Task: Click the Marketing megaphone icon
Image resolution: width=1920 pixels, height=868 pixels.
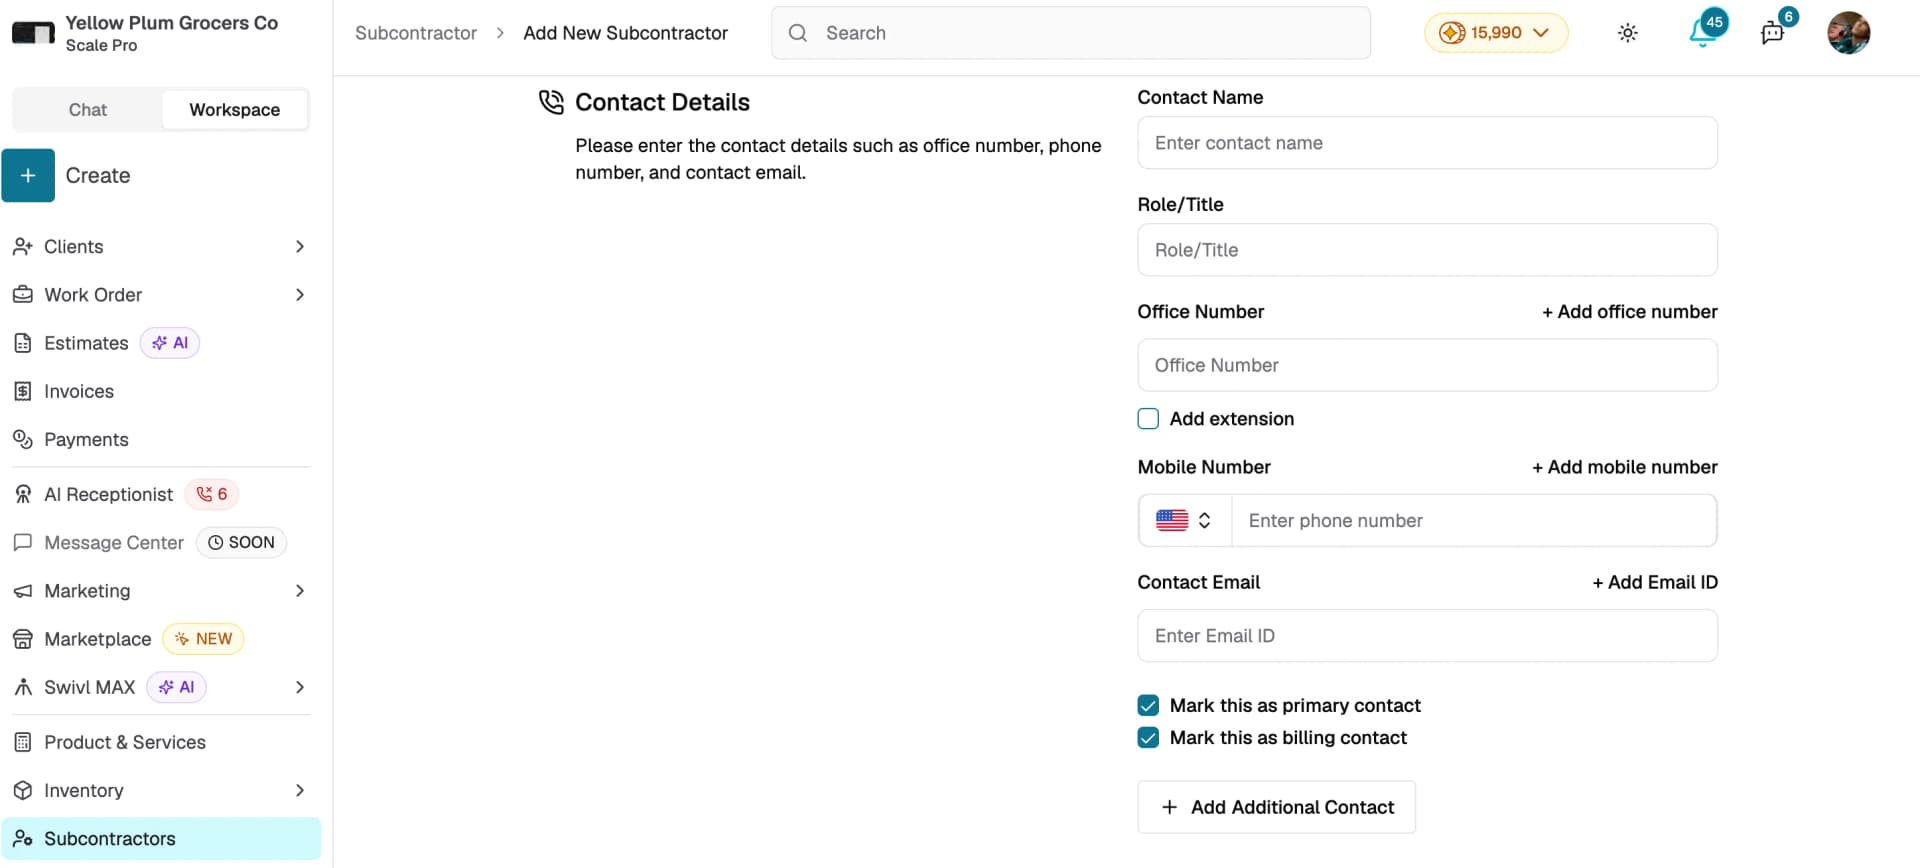Action: (x=22, y=591)
